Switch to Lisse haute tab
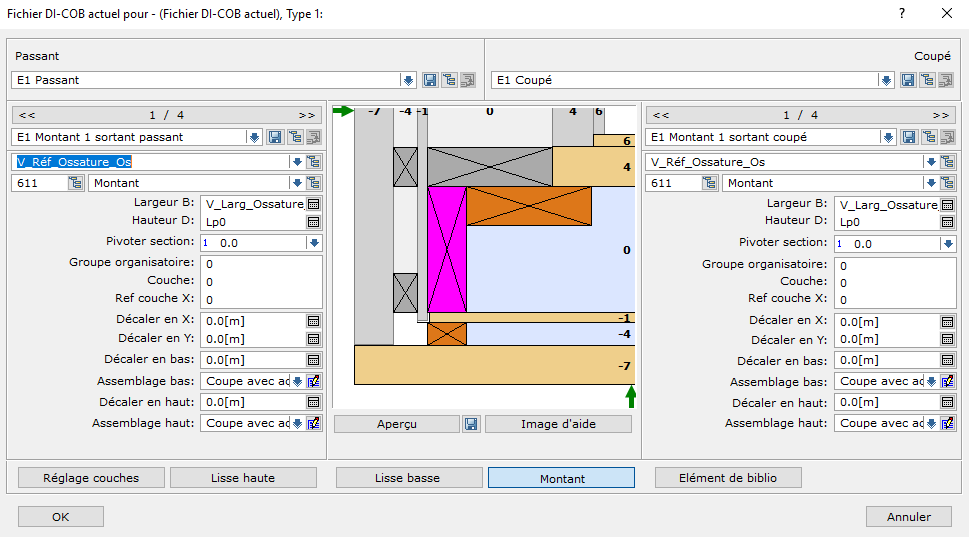This screenshot has height=537, width=969. click(x=243, y=478)
